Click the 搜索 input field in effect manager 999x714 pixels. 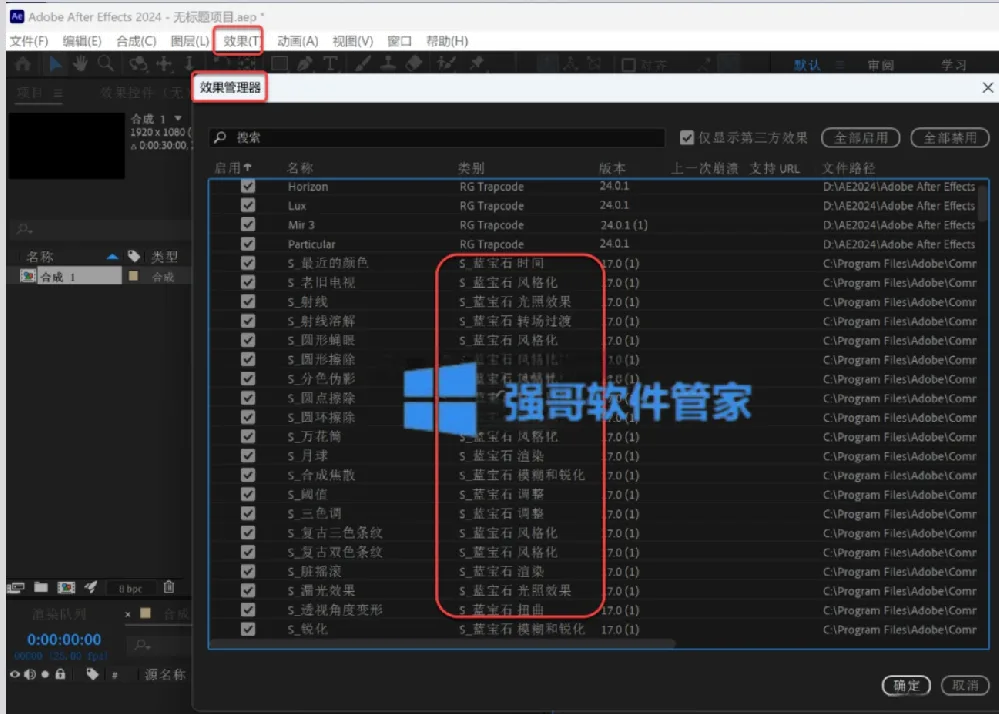[437, 137]
